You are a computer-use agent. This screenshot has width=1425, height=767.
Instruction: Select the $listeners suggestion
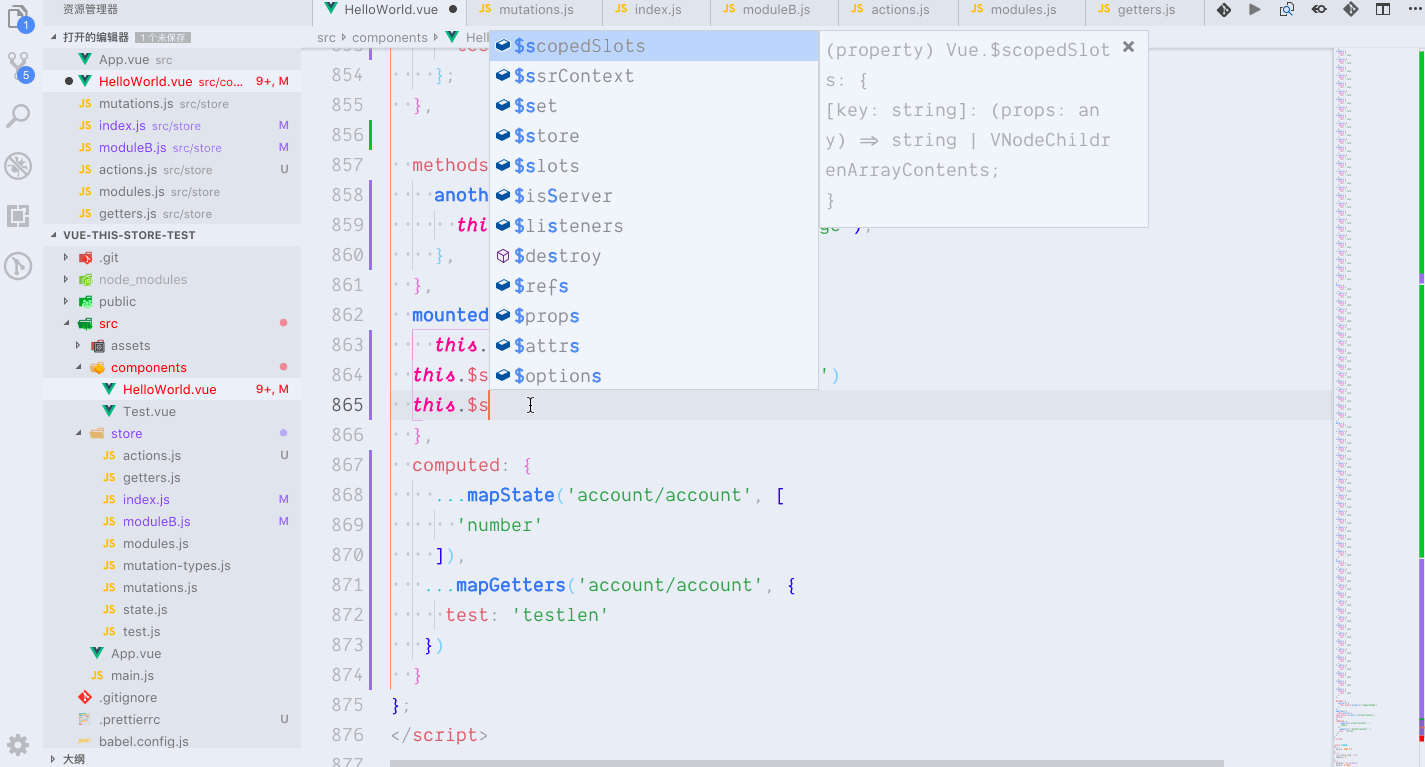pyautogui.click(x=654, y=226)
